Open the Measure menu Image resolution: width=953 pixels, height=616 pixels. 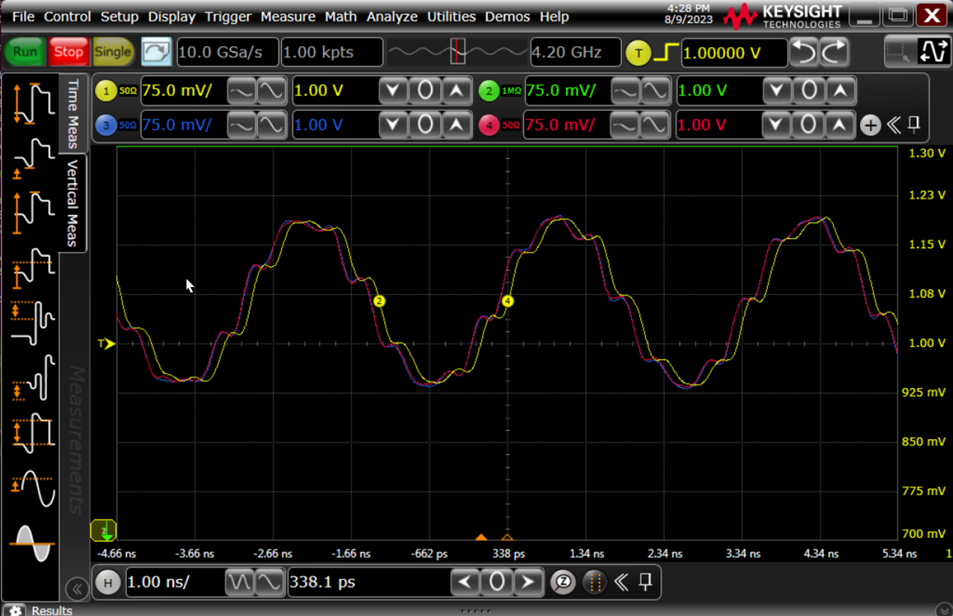click(x=288, y=16)
